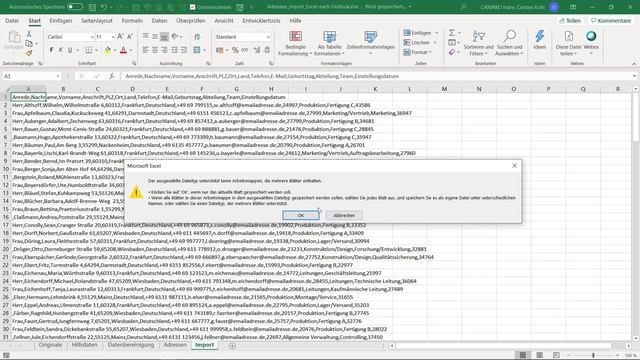Click the Teilen button
This screenshot has height=360, width=640.
pyautogui.click(x=570, y=20)
